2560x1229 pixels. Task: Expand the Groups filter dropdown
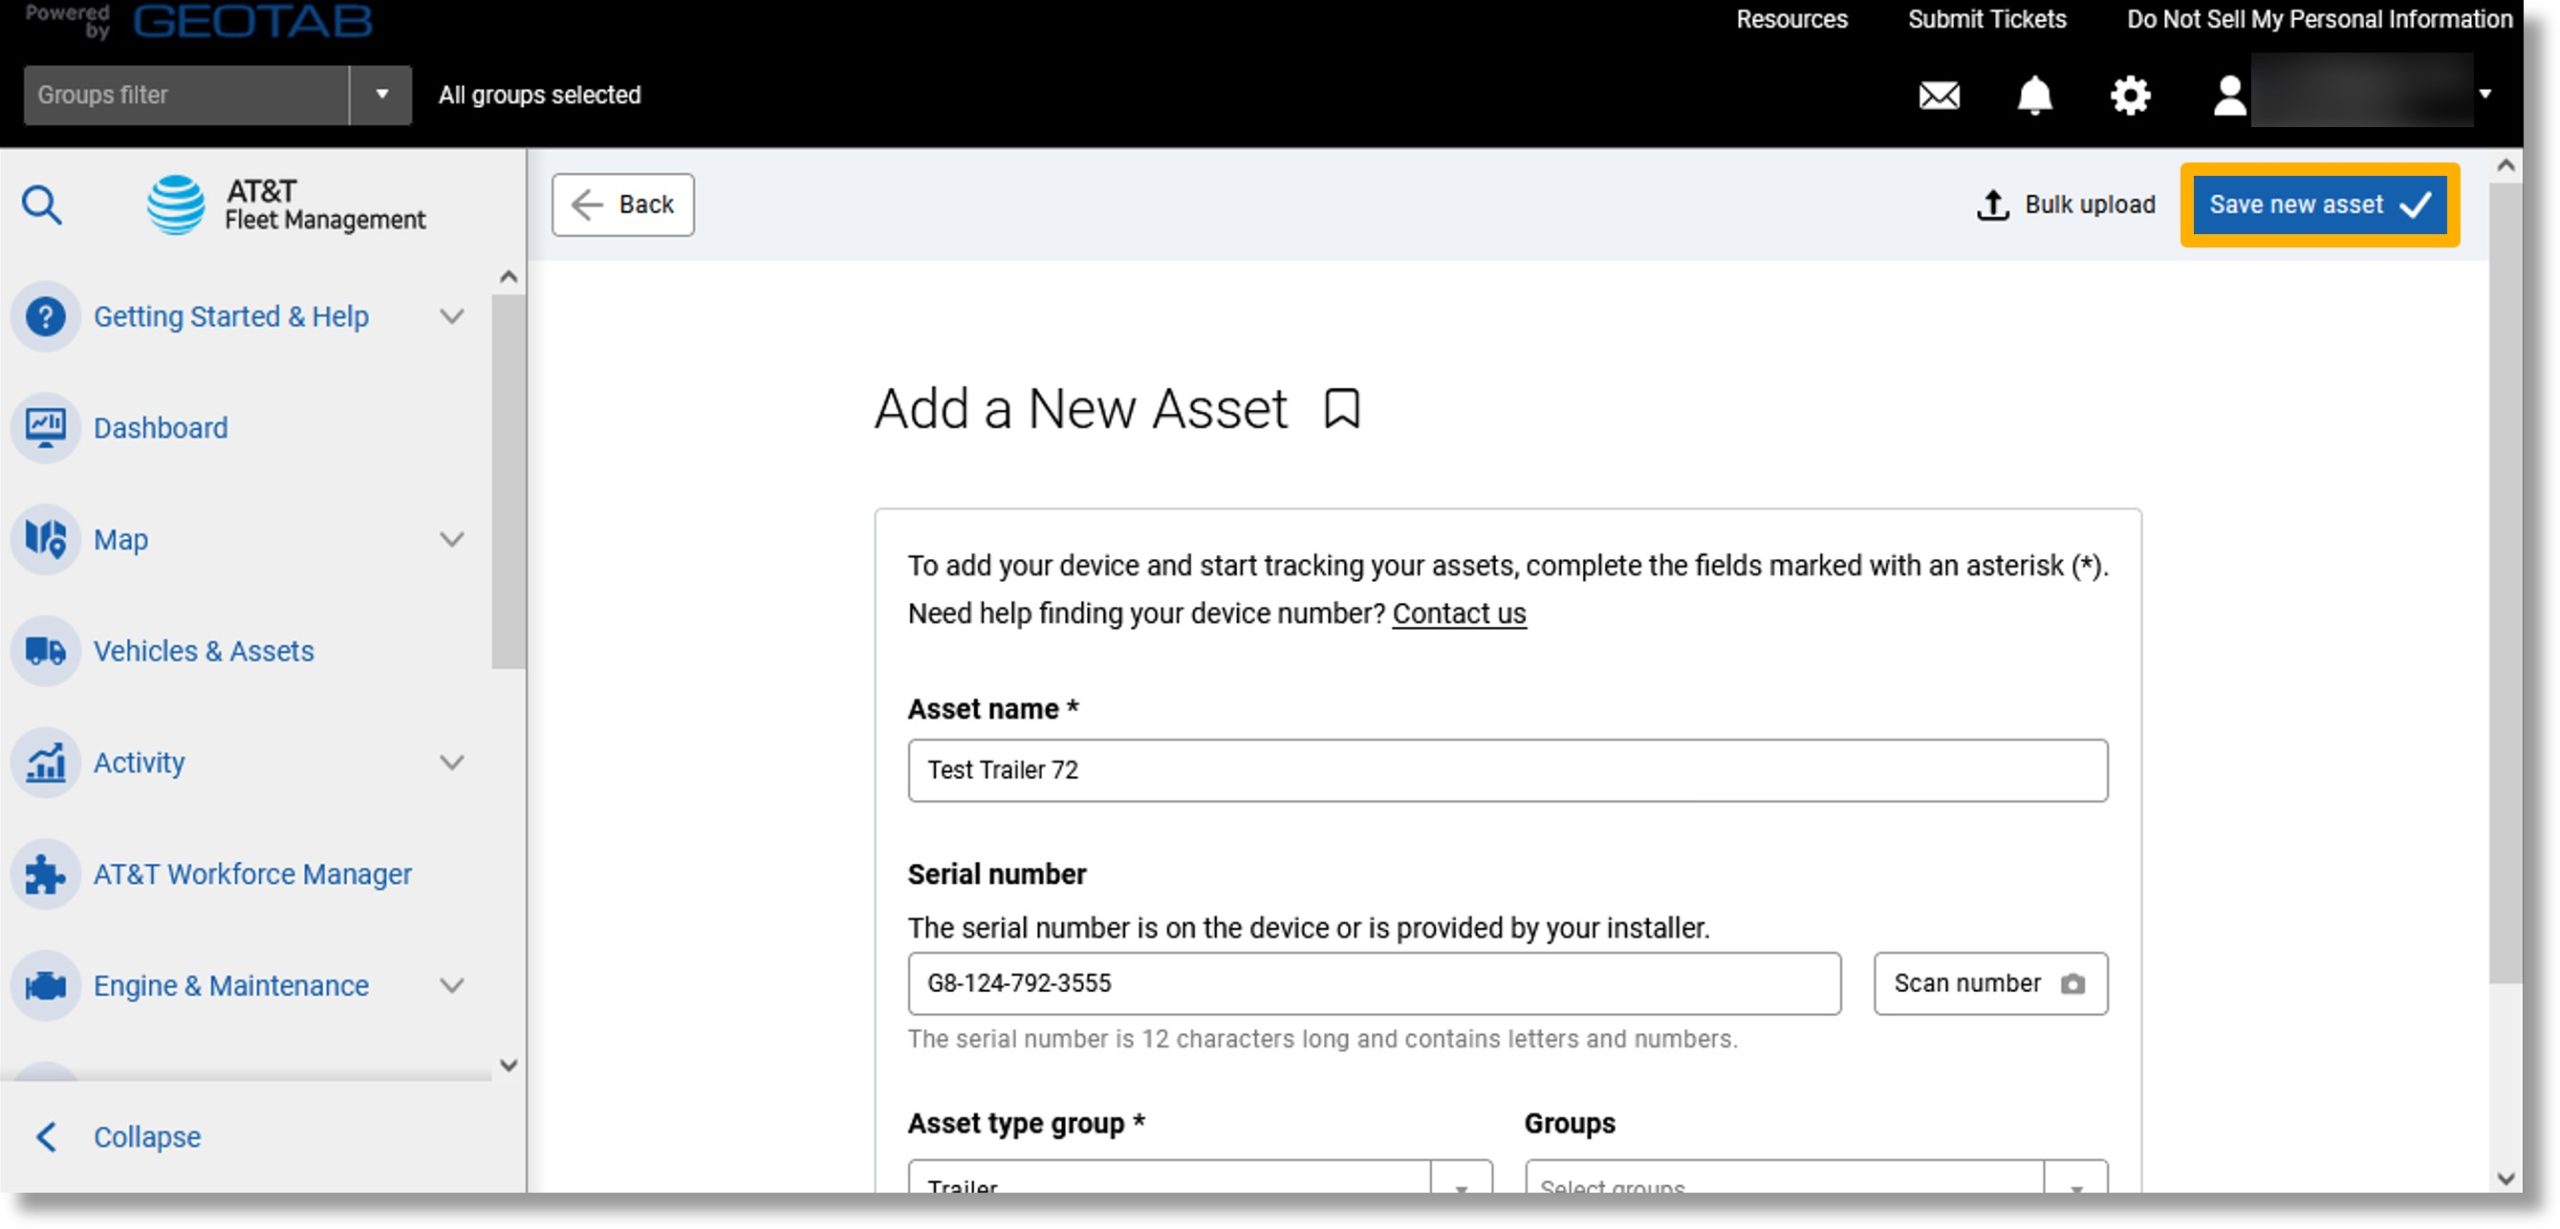click(x=382, y=93)
